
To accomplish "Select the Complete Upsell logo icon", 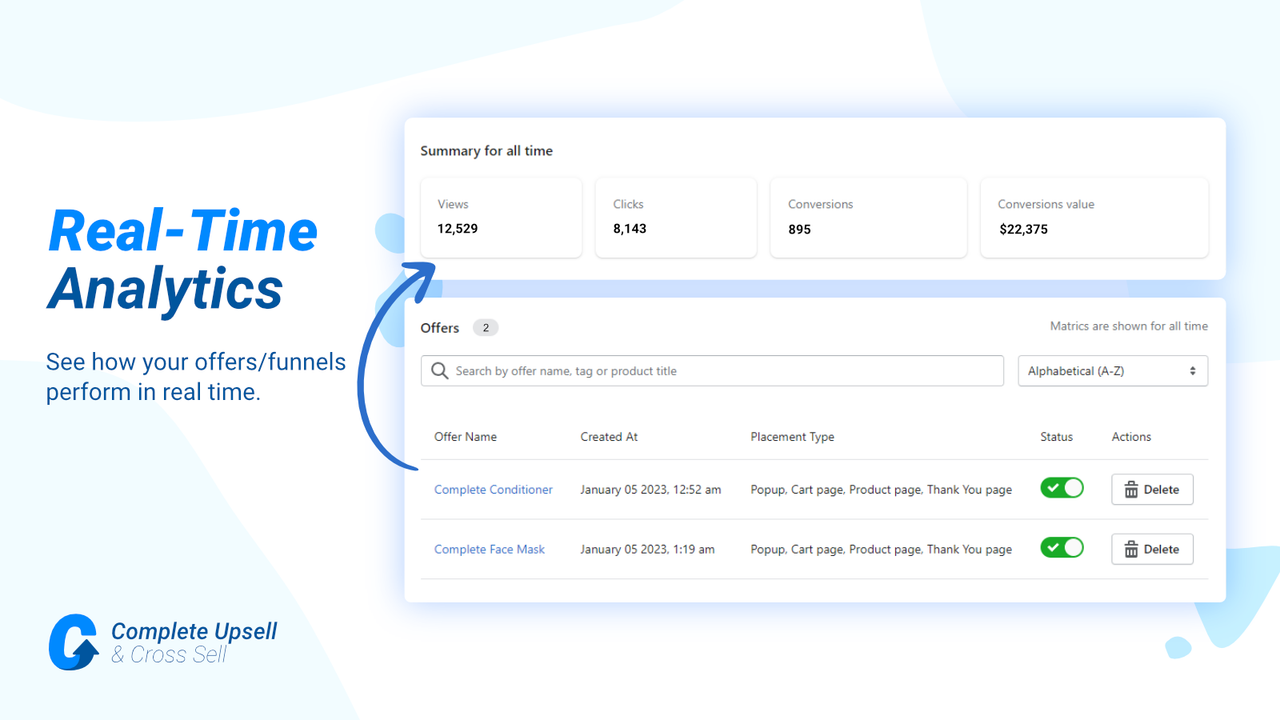I will tap(72, 643).
